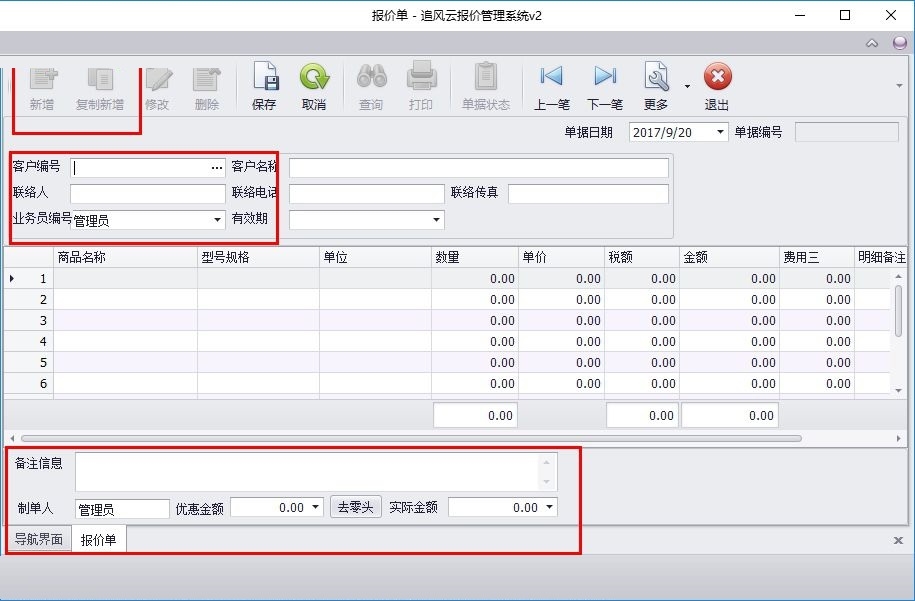Open the 实际金额 dropdown arrow
The height and width of the screenshot is (601, 915).
[549, 507]
